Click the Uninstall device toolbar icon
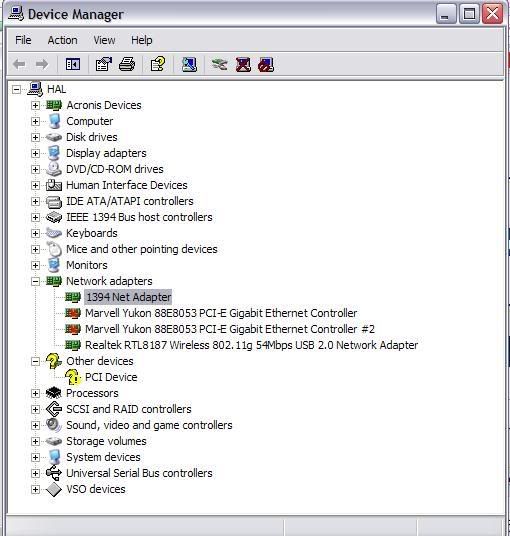Screen dimensions: 510x536 (x=243, y=64)
